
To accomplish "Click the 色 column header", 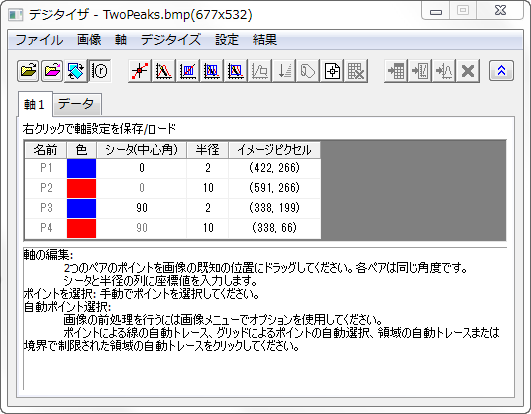I will [x=81, y=150].
